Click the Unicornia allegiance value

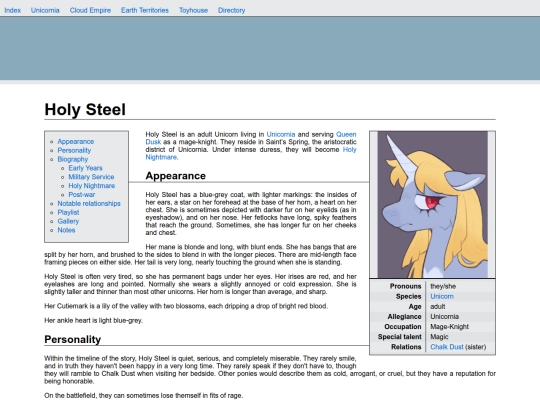(444, 316)
